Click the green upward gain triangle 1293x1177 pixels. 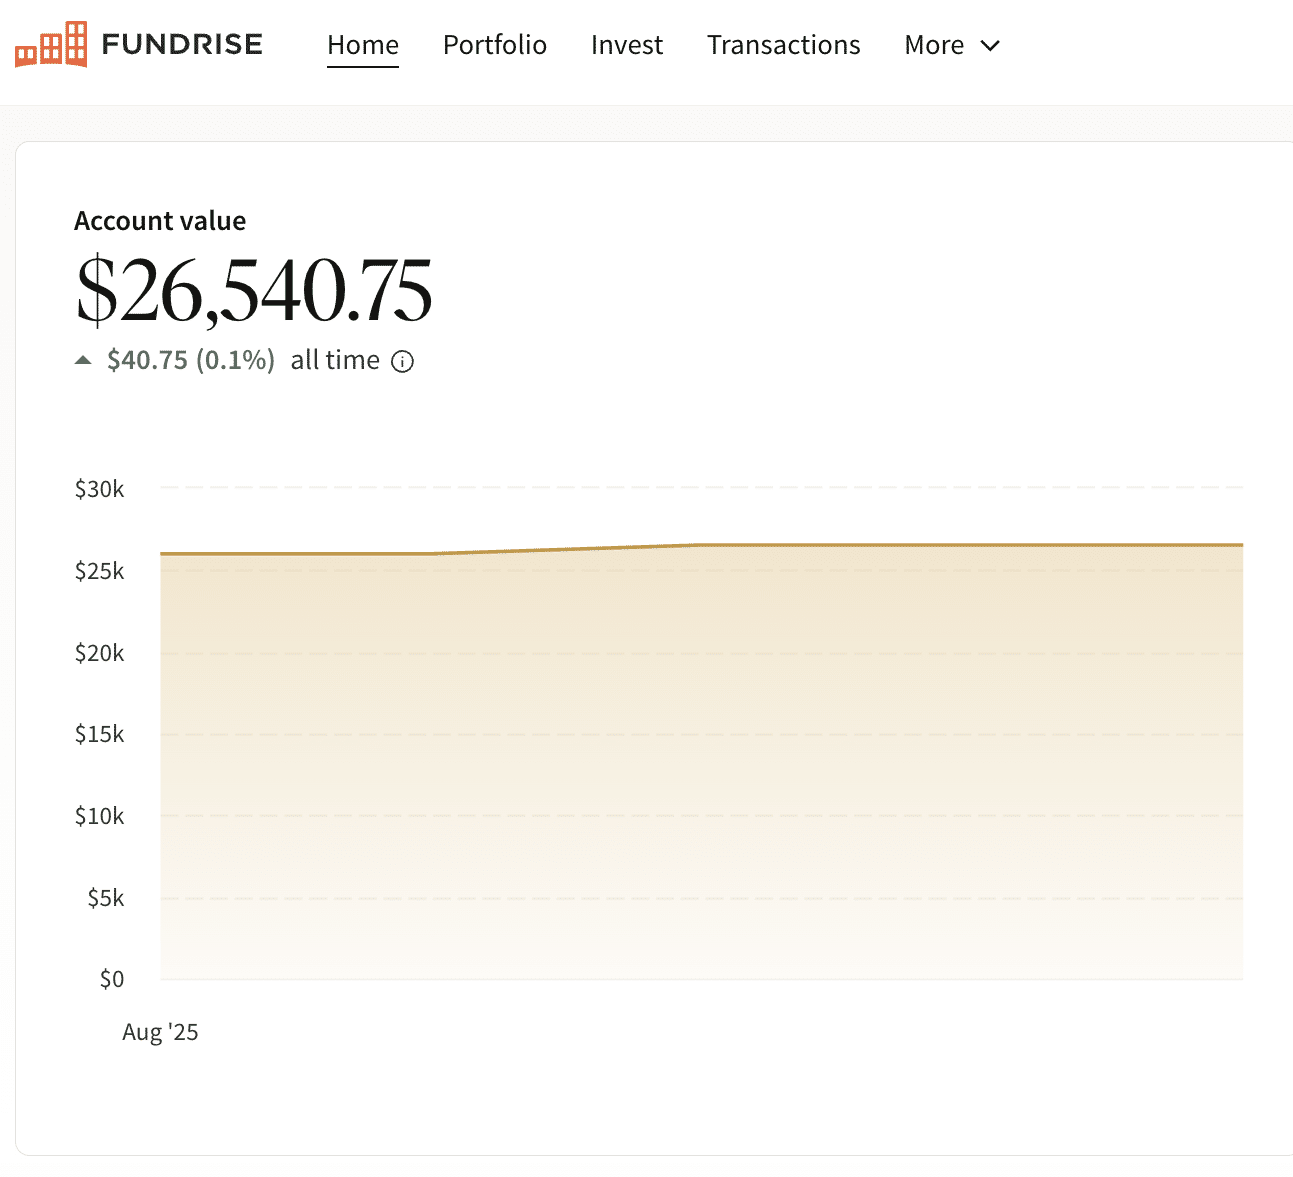pyautogui.click(x=84, y=361)
